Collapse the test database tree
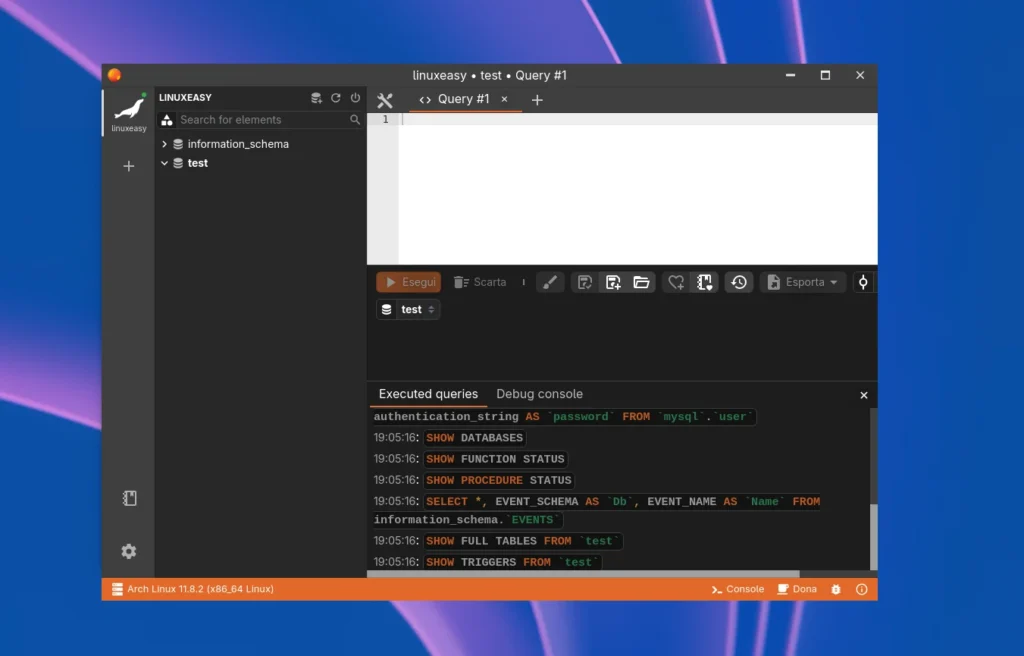The height and width of the screenshot is (656, 1024). pos(164,163)
